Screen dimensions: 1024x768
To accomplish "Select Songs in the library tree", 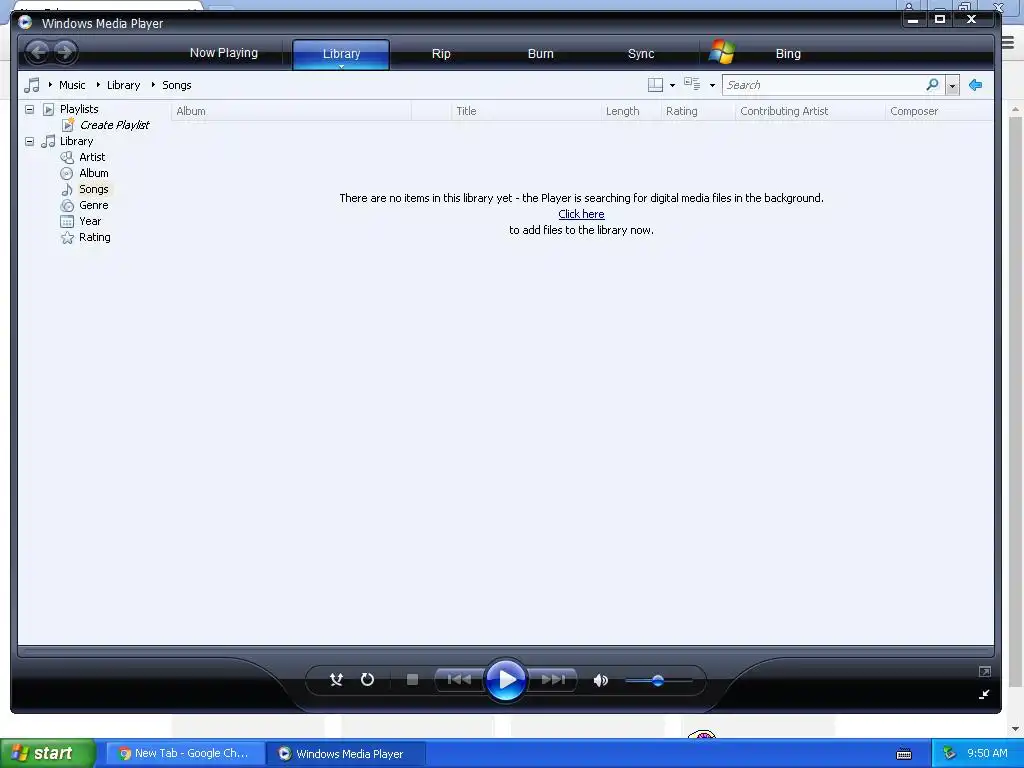I will pyautogui.click(x=93, y=189).
